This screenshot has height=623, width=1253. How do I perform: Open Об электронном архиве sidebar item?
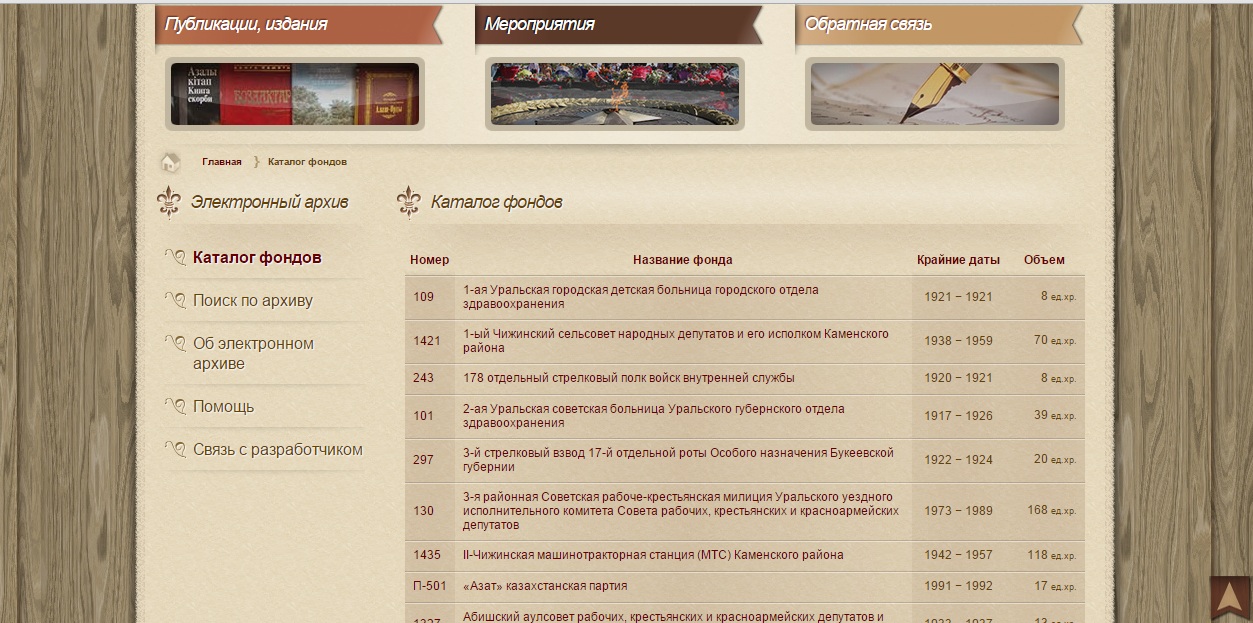pyautogui.click(x=253, y=353)
